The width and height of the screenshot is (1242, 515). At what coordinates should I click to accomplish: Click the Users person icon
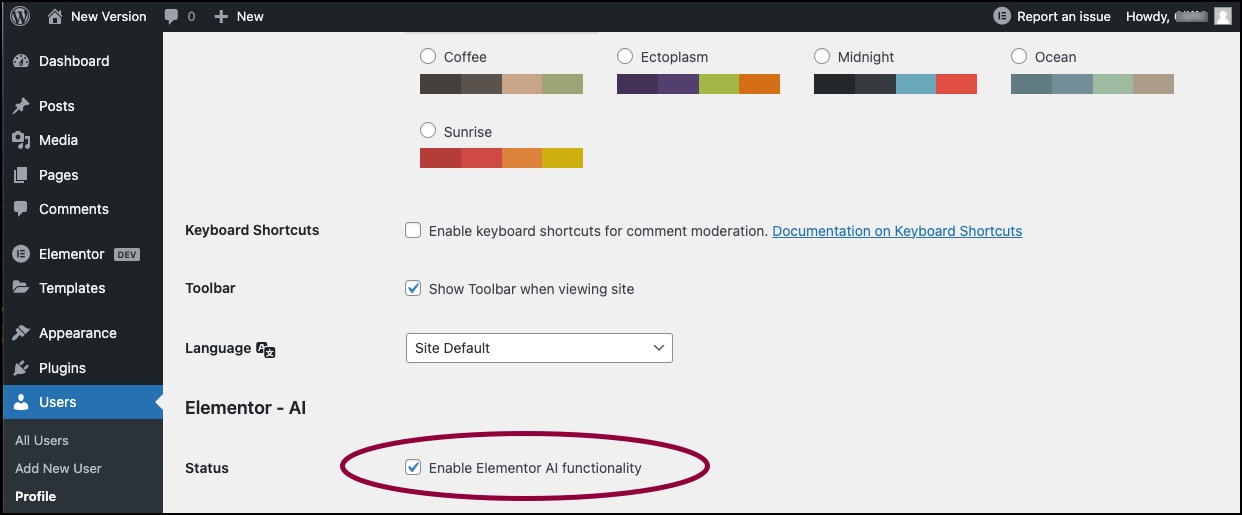pos(21,402)
